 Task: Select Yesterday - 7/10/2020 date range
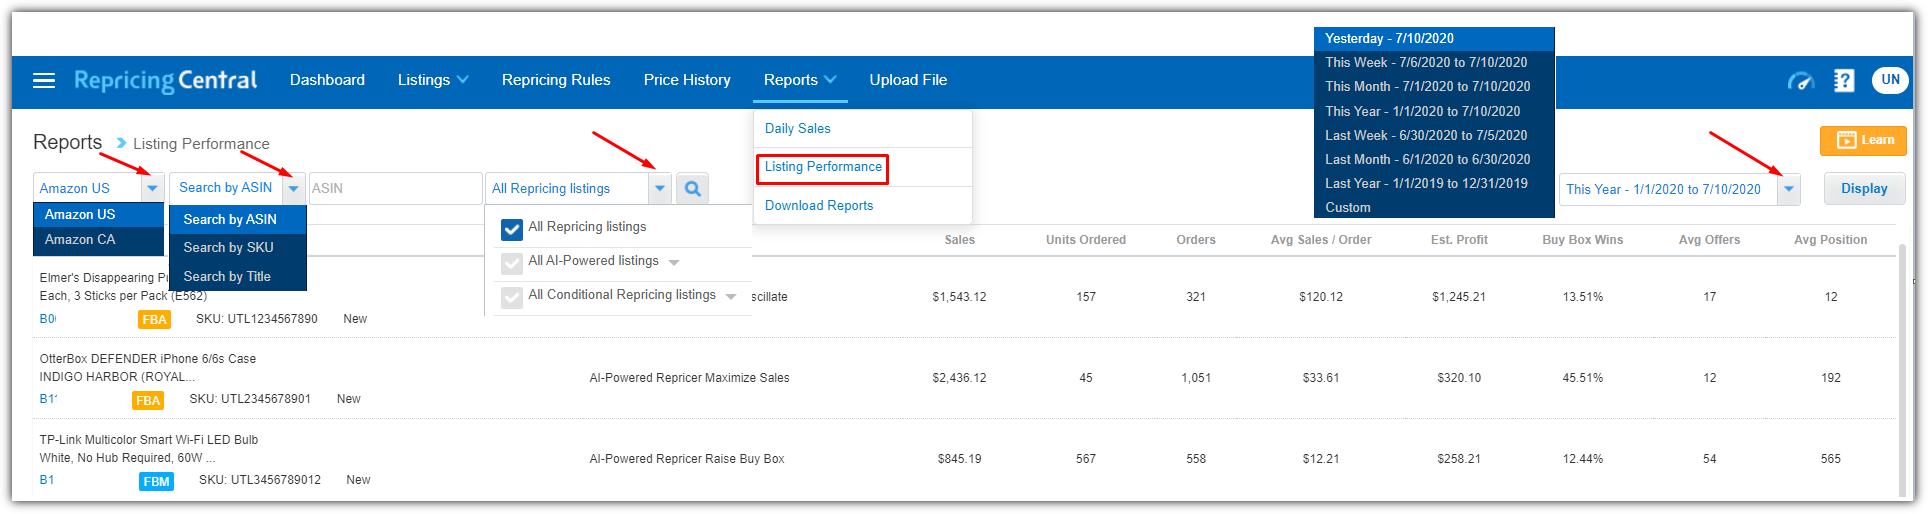click(1434, 38)
